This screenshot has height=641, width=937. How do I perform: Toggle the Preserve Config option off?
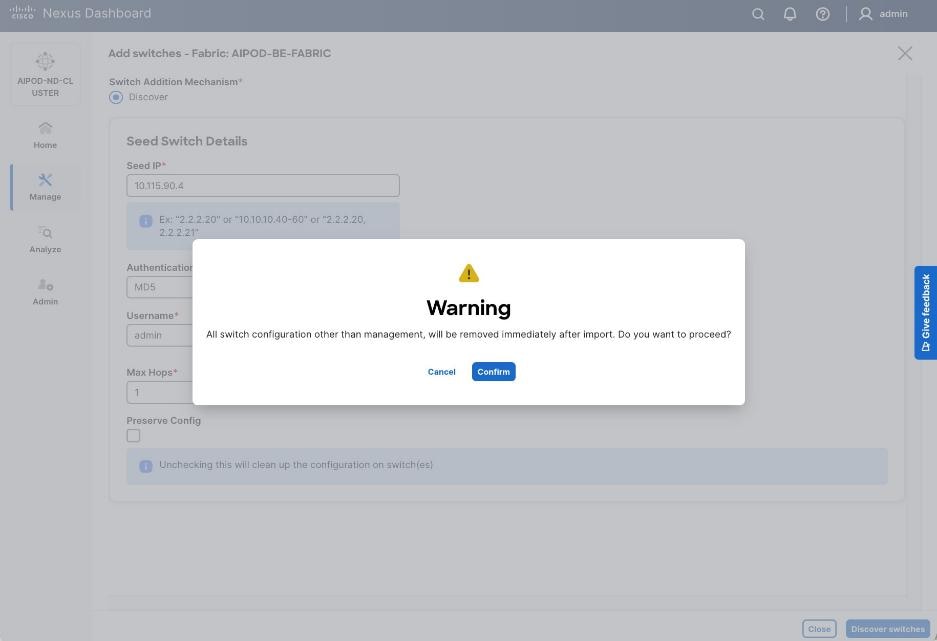(133, 435)
